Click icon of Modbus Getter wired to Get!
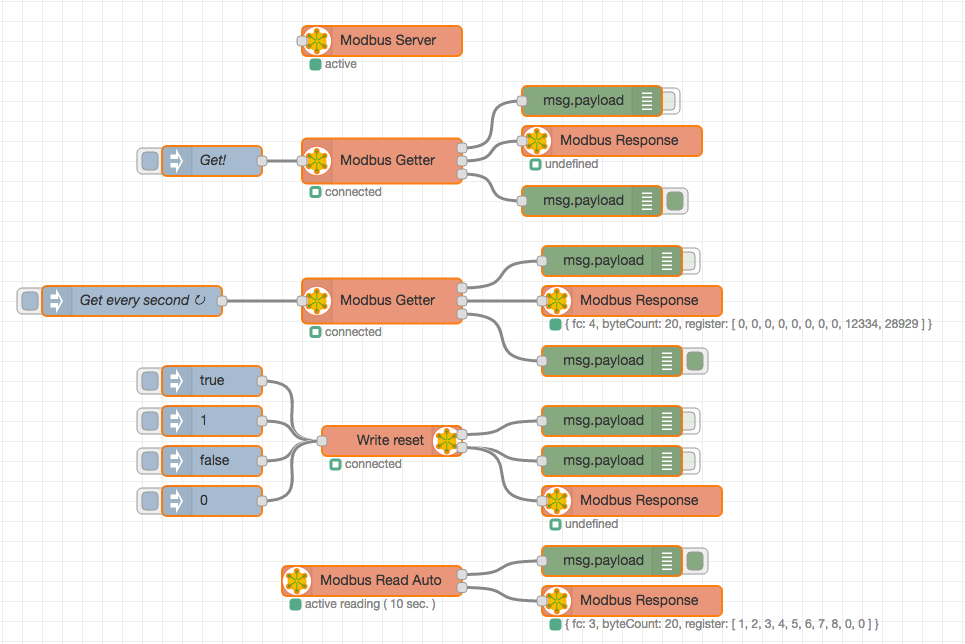965x644 pixels. click(x=317, y=161)
